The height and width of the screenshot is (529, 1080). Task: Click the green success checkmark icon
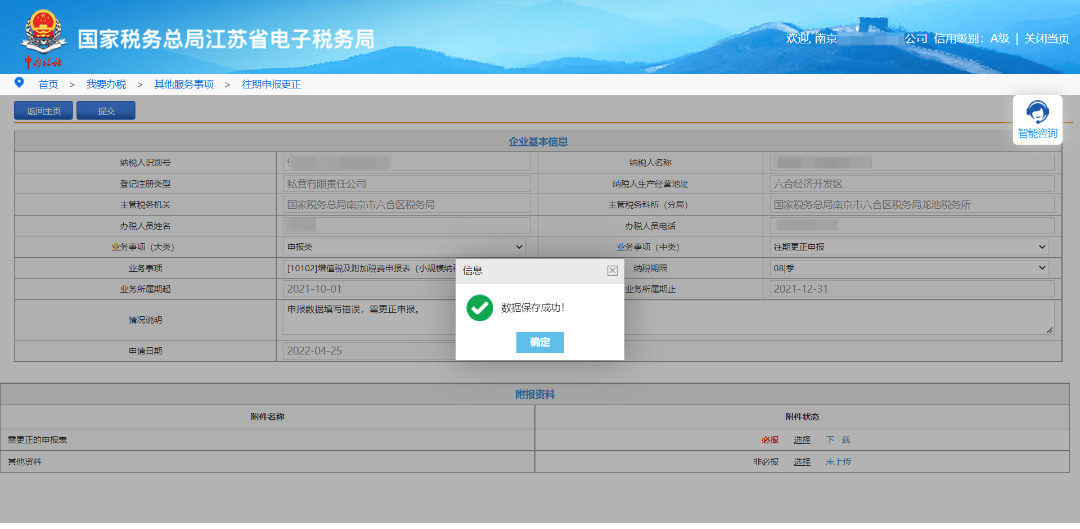[480, 308]
